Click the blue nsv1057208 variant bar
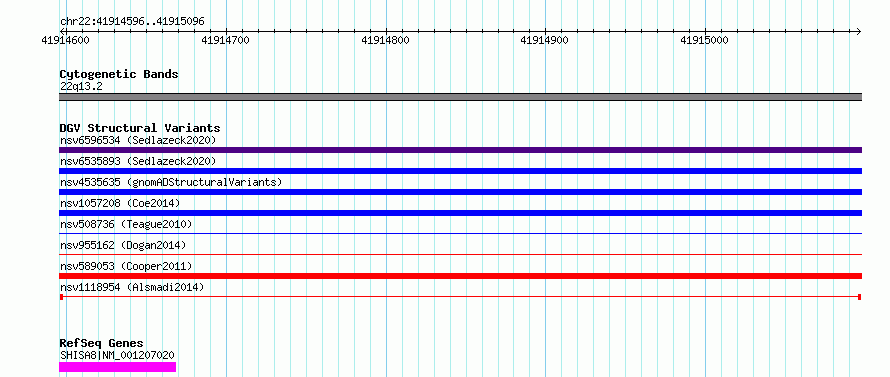The height and width of the screenshot is (377, 890). (x=460, y=213)
